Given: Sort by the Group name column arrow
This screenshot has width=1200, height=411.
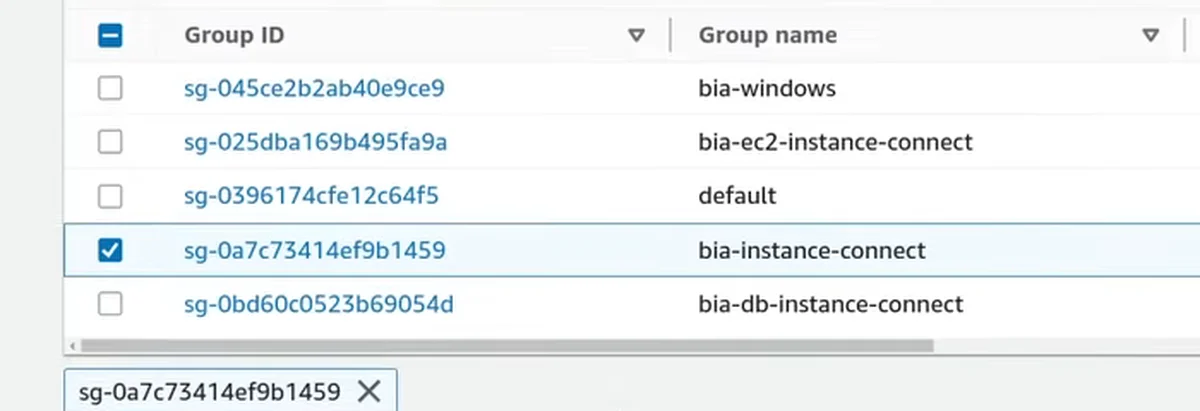Looking at the screenshot, I should pos(1150,36).
